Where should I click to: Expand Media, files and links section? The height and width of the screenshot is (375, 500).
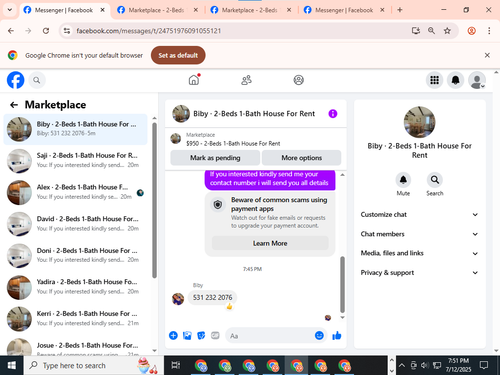pos(419,253)
